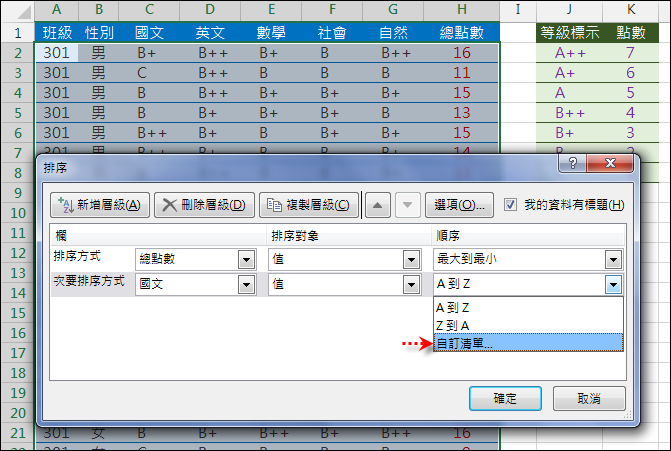Click the Select All corner of the worksheet
This screenshot has height=451, width=671.
(18, 10)
